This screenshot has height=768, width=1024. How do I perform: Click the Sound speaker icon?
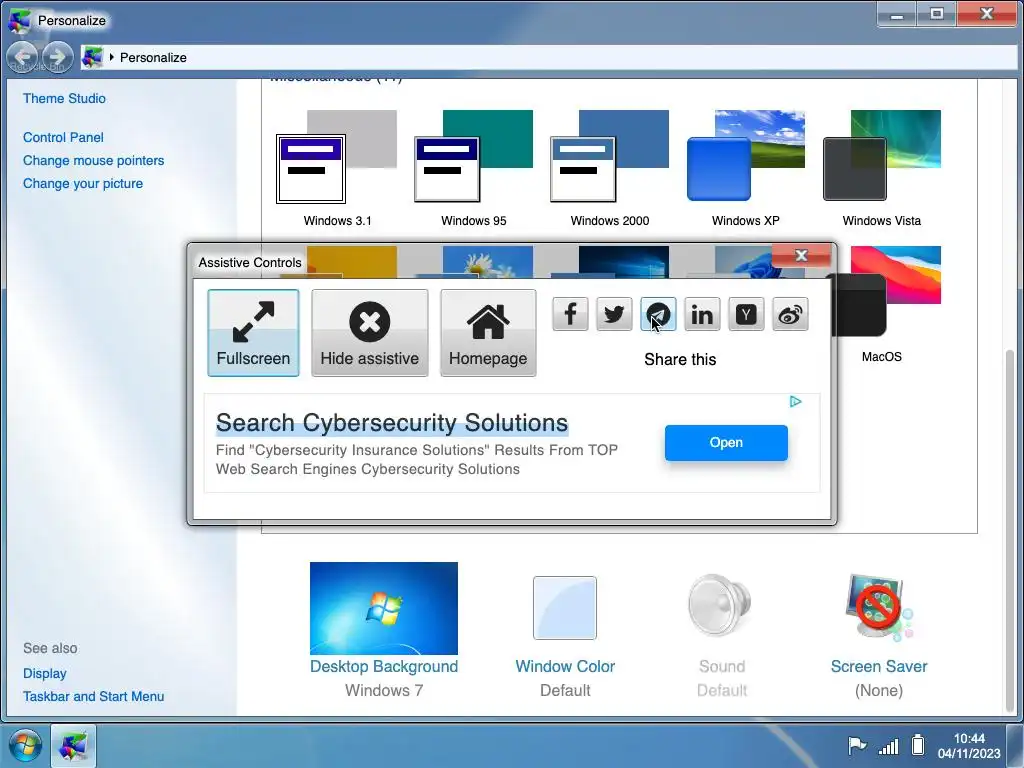coord(721,605)
